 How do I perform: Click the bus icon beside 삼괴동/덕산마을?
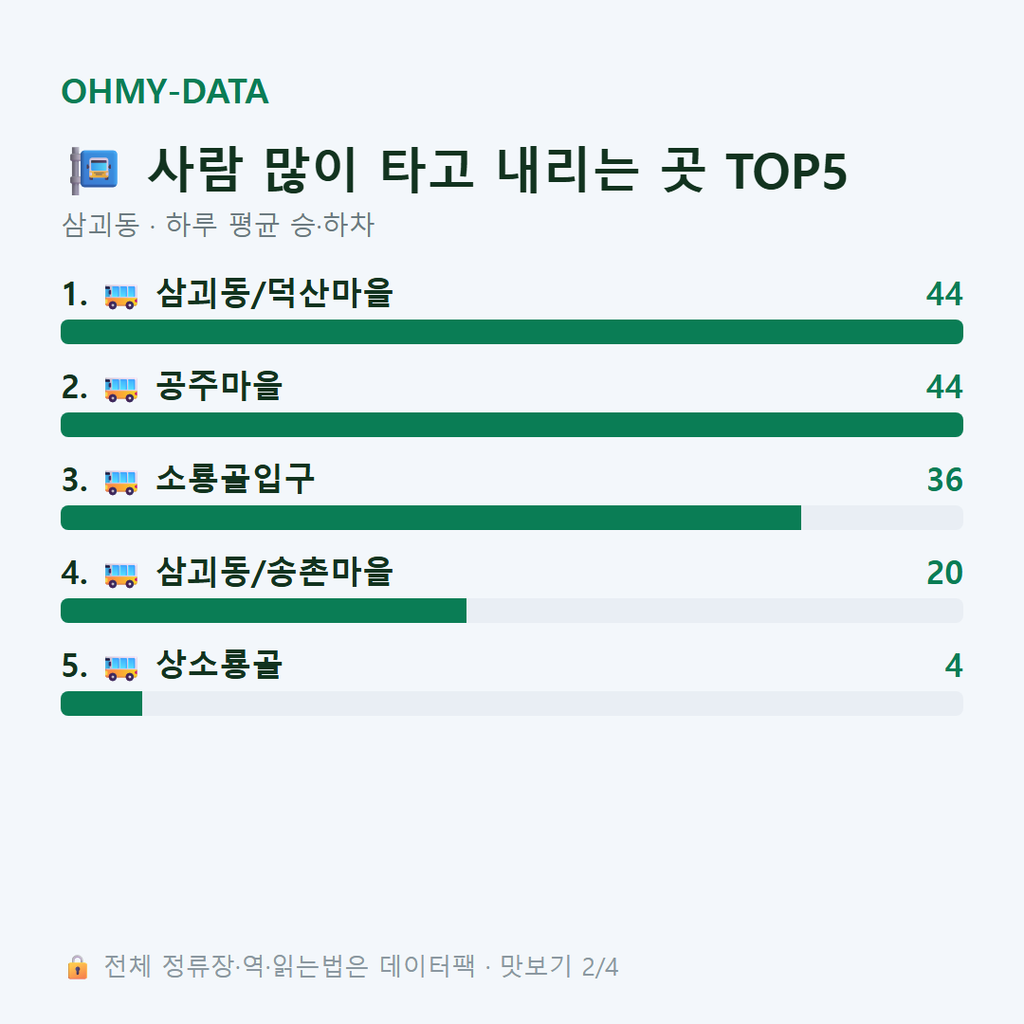(121, 296)
